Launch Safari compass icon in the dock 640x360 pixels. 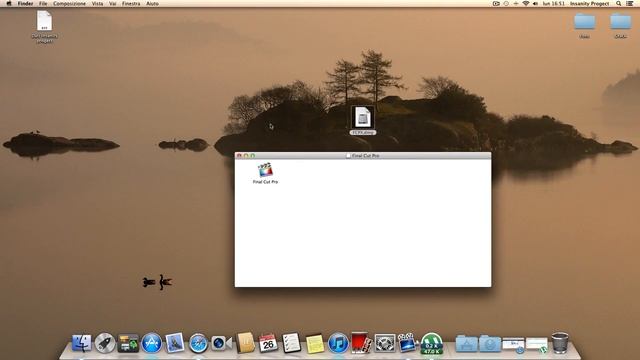[x=198, y=343]
